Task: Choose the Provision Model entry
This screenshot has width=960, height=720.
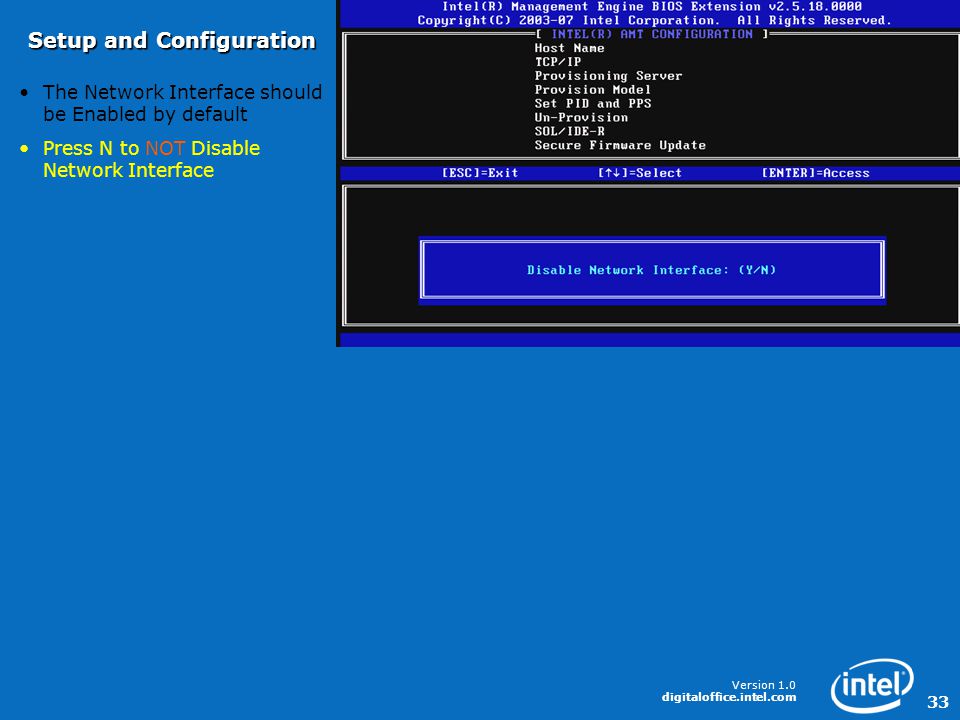Action: 591,89
